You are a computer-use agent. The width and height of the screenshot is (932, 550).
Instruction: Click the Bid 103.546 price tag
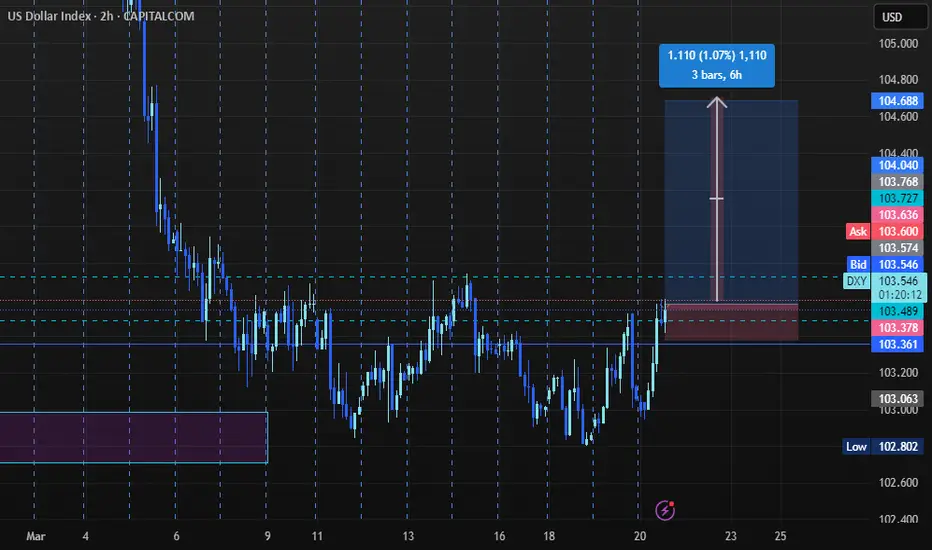click(x=885, y=265)
